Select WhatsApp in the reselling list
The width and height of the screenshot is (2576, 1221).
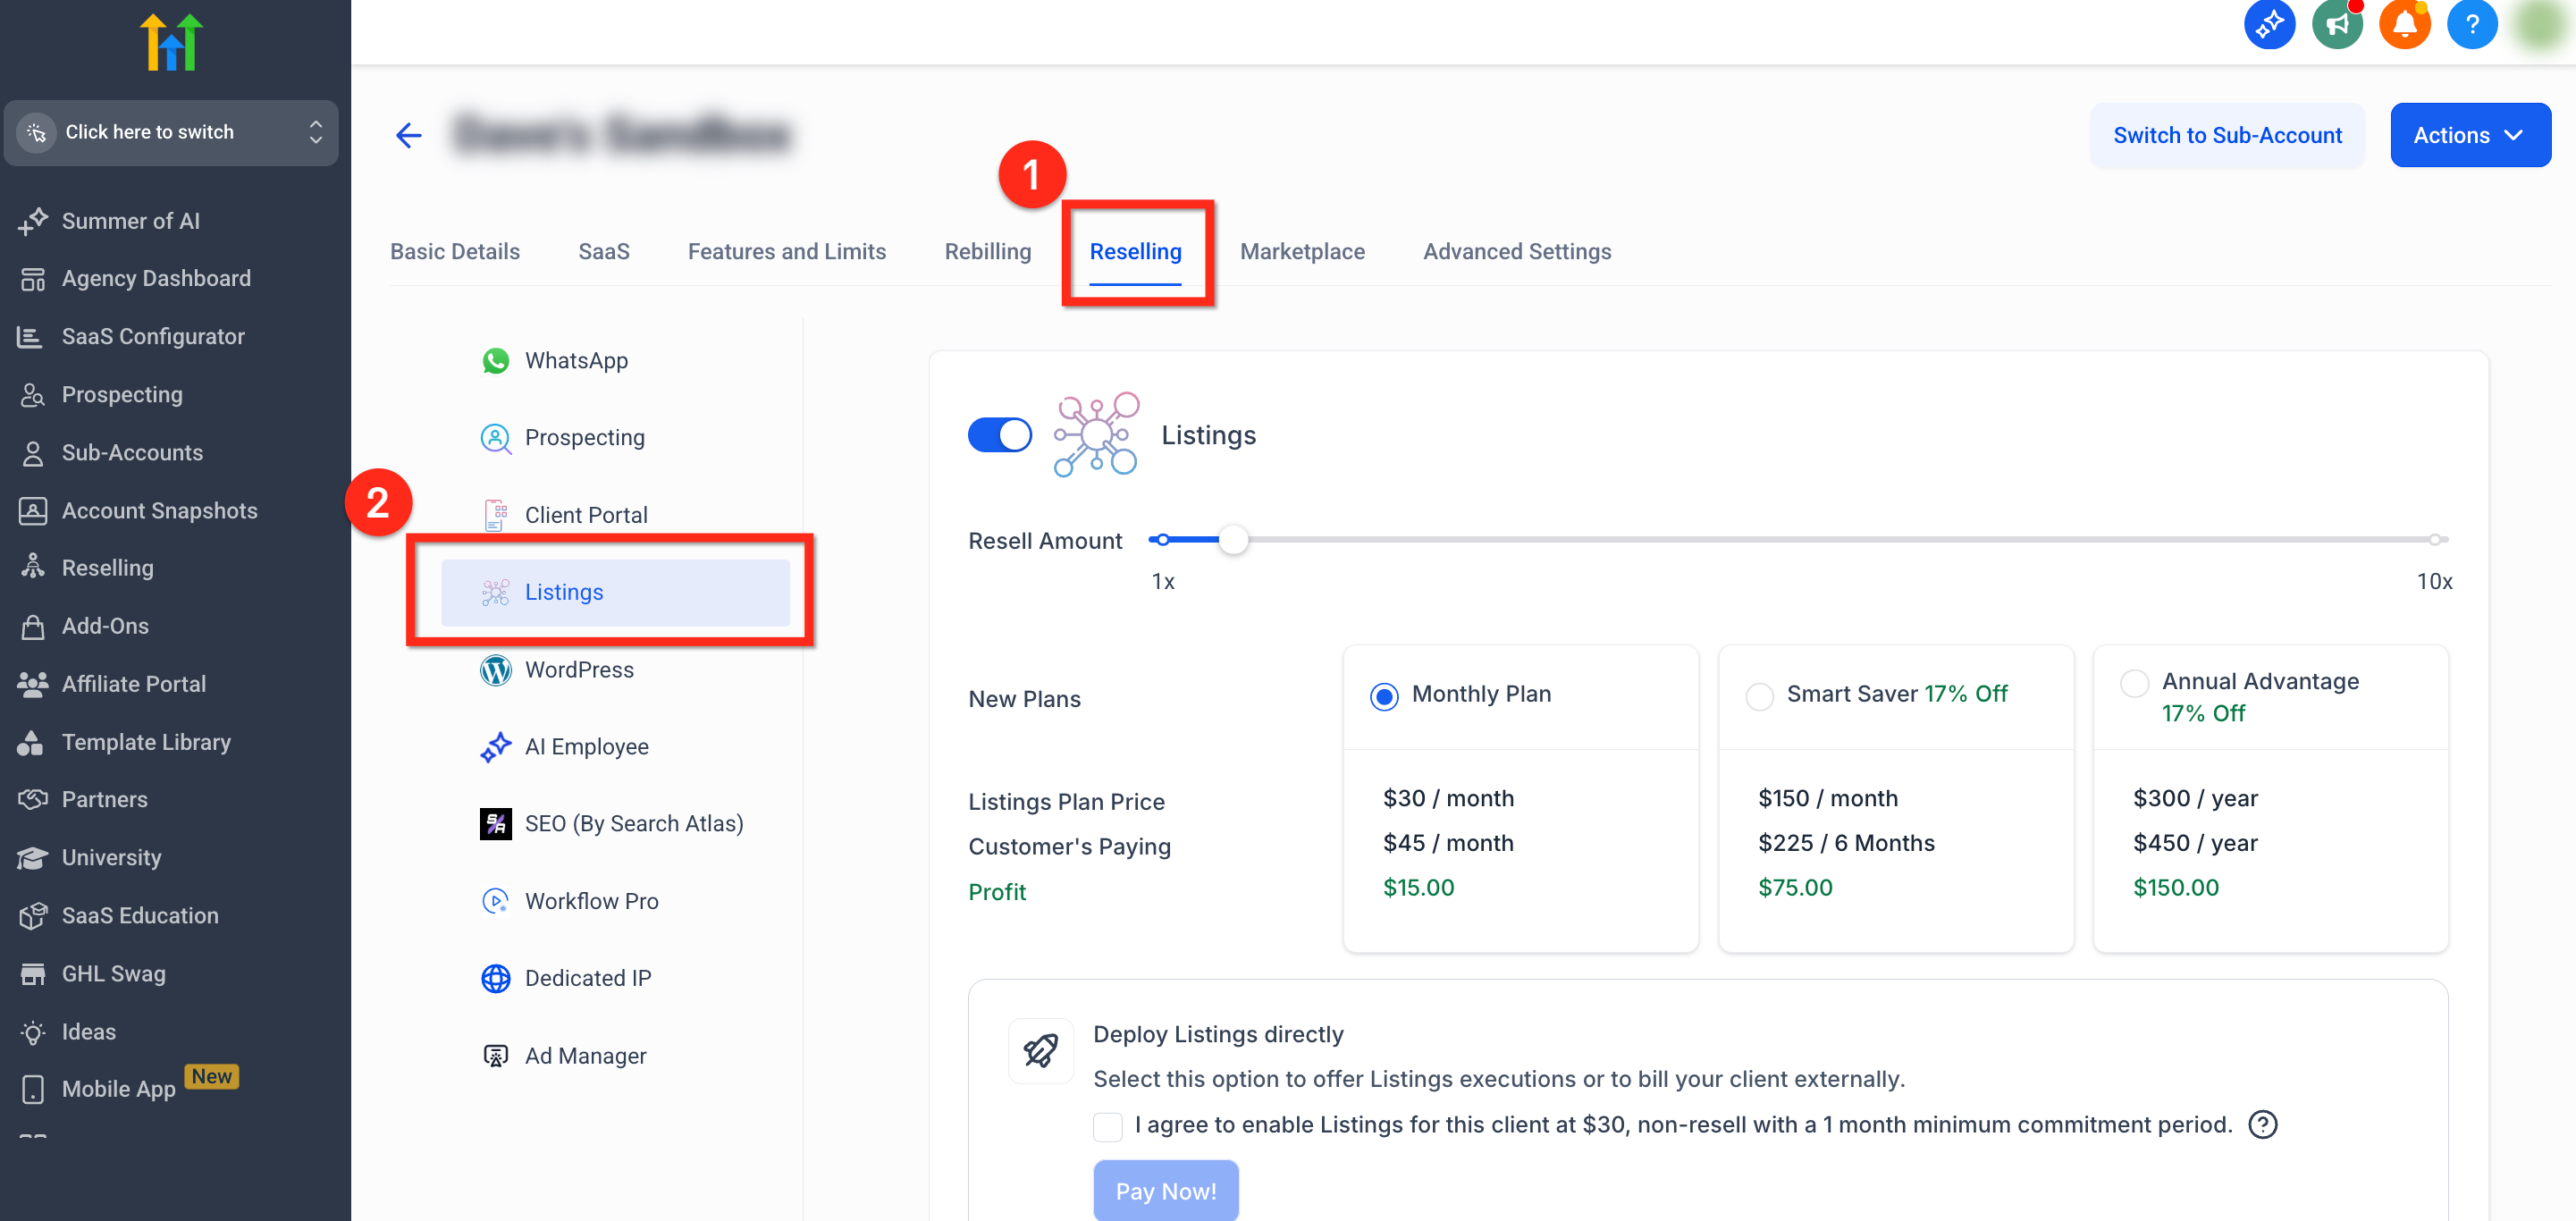click(576, 360)
